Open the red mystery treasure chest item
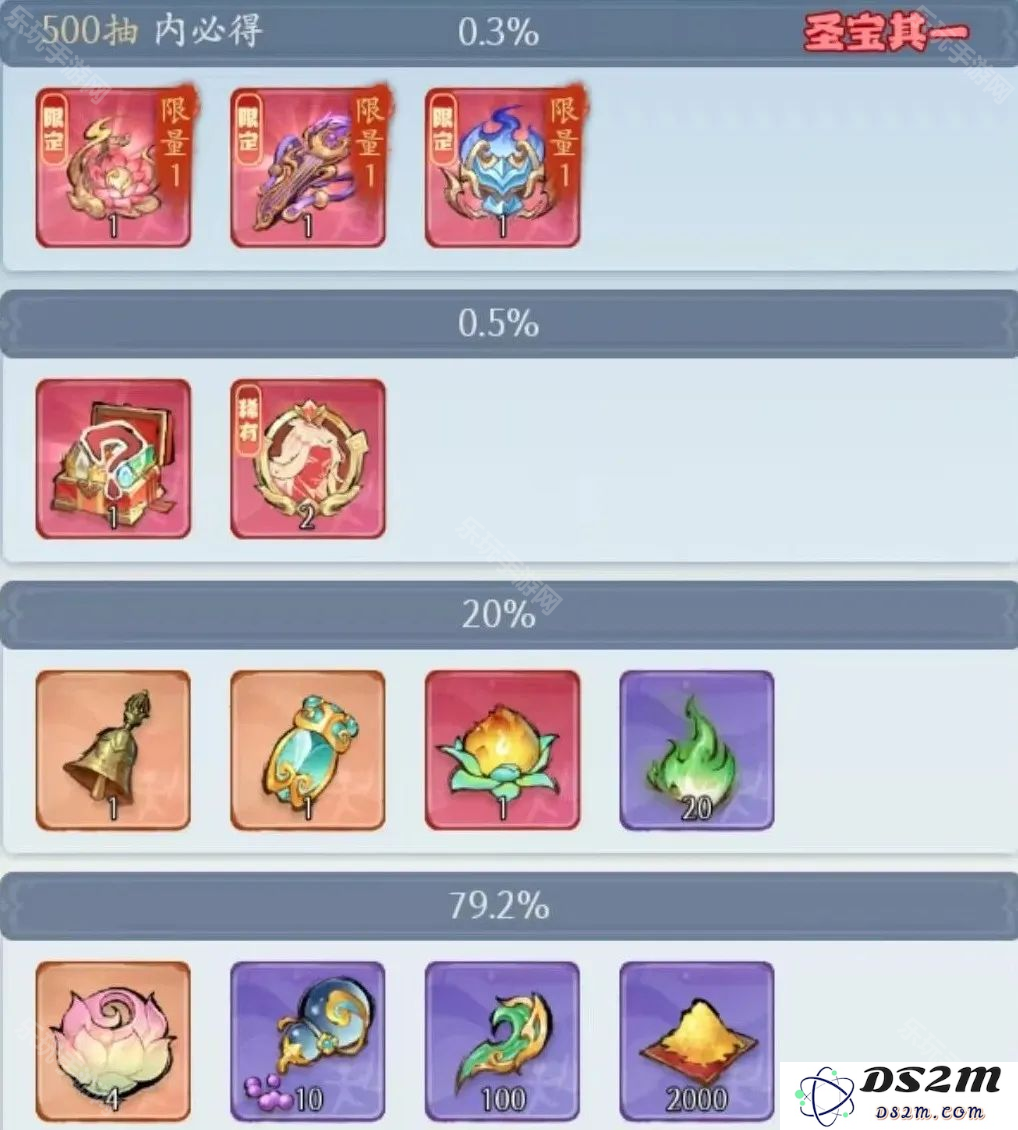Viewport: 1018px width, 1130px height. (x=113, y=459)
